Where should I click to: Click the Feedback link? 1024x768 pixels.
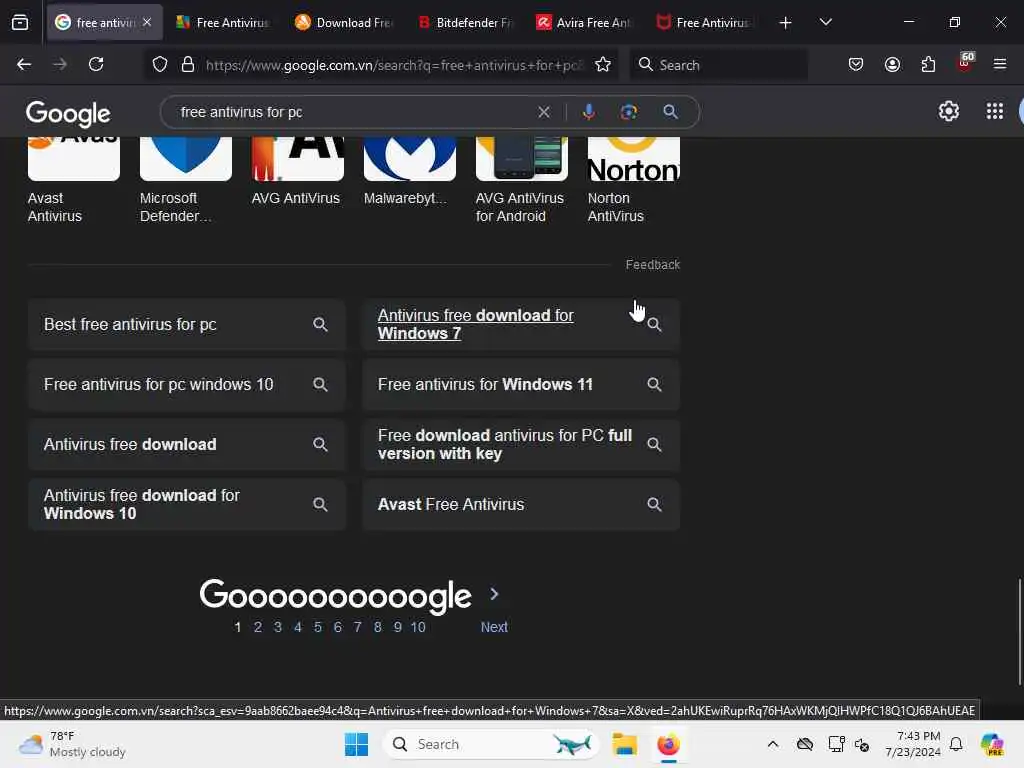652,264
